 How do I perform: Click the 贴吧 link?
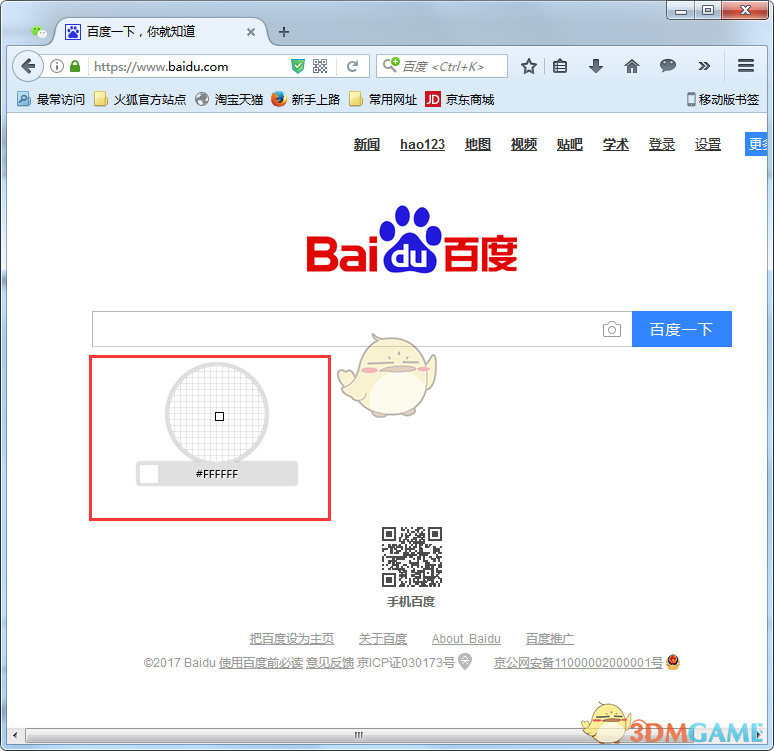click(570, 144)
